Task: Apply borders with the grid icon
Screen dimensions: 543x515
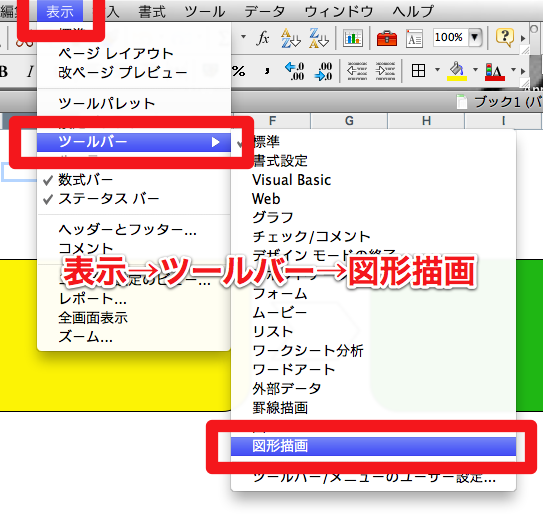Action: (418, 71)
